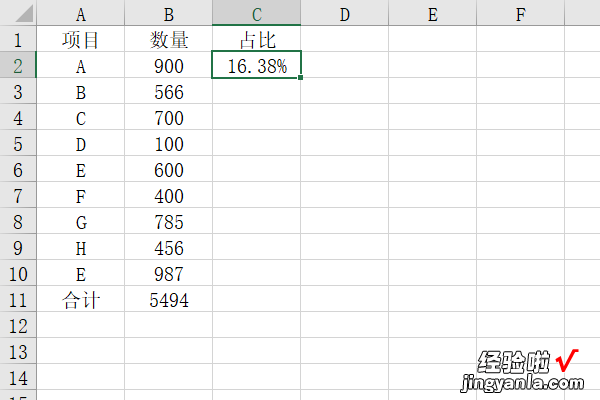
Task: Select column E header
Action: pos(433,13)
